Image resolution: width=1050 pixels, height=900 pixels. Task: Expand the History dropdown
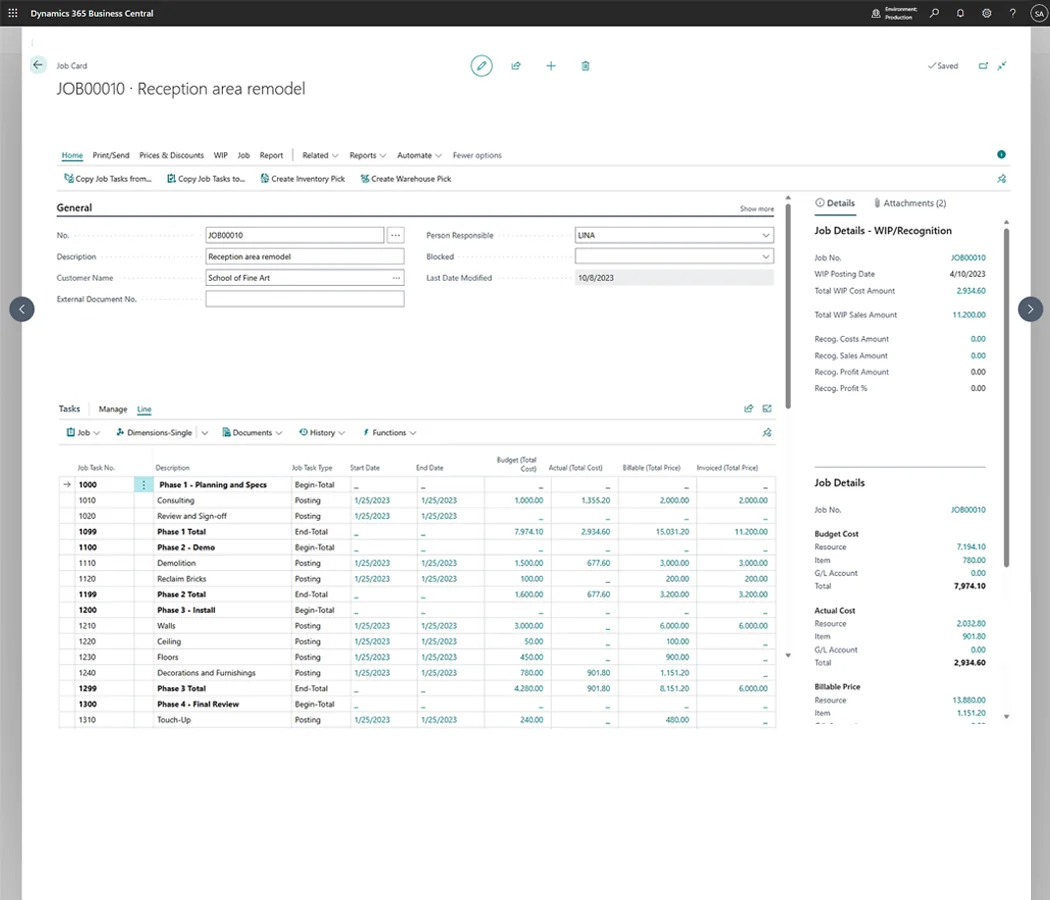(322, 433)
